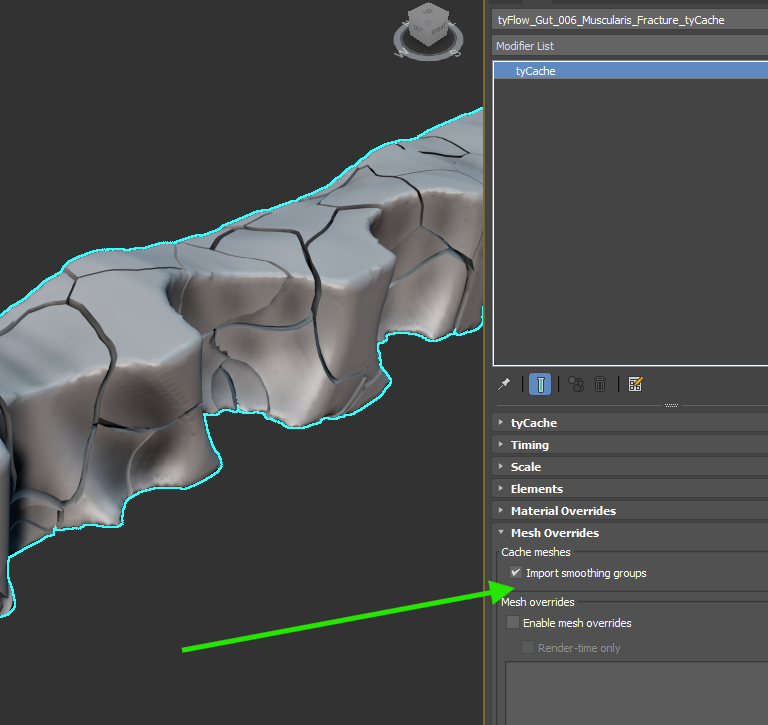This screenshot has width=768, height=725.
Task: Collapse the Mesh Overrides rollout
Action: coord(554,533)
